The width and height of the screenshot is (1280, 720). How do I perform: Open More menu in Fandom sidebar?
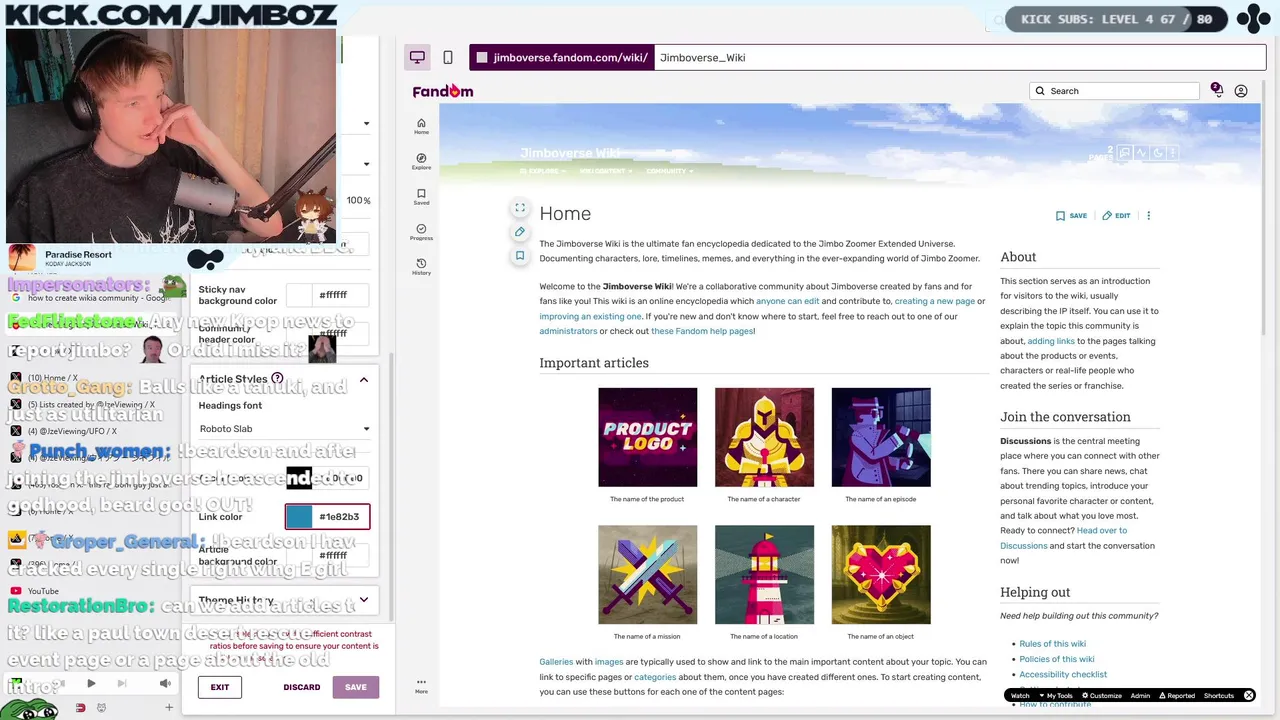click(421, 685)
